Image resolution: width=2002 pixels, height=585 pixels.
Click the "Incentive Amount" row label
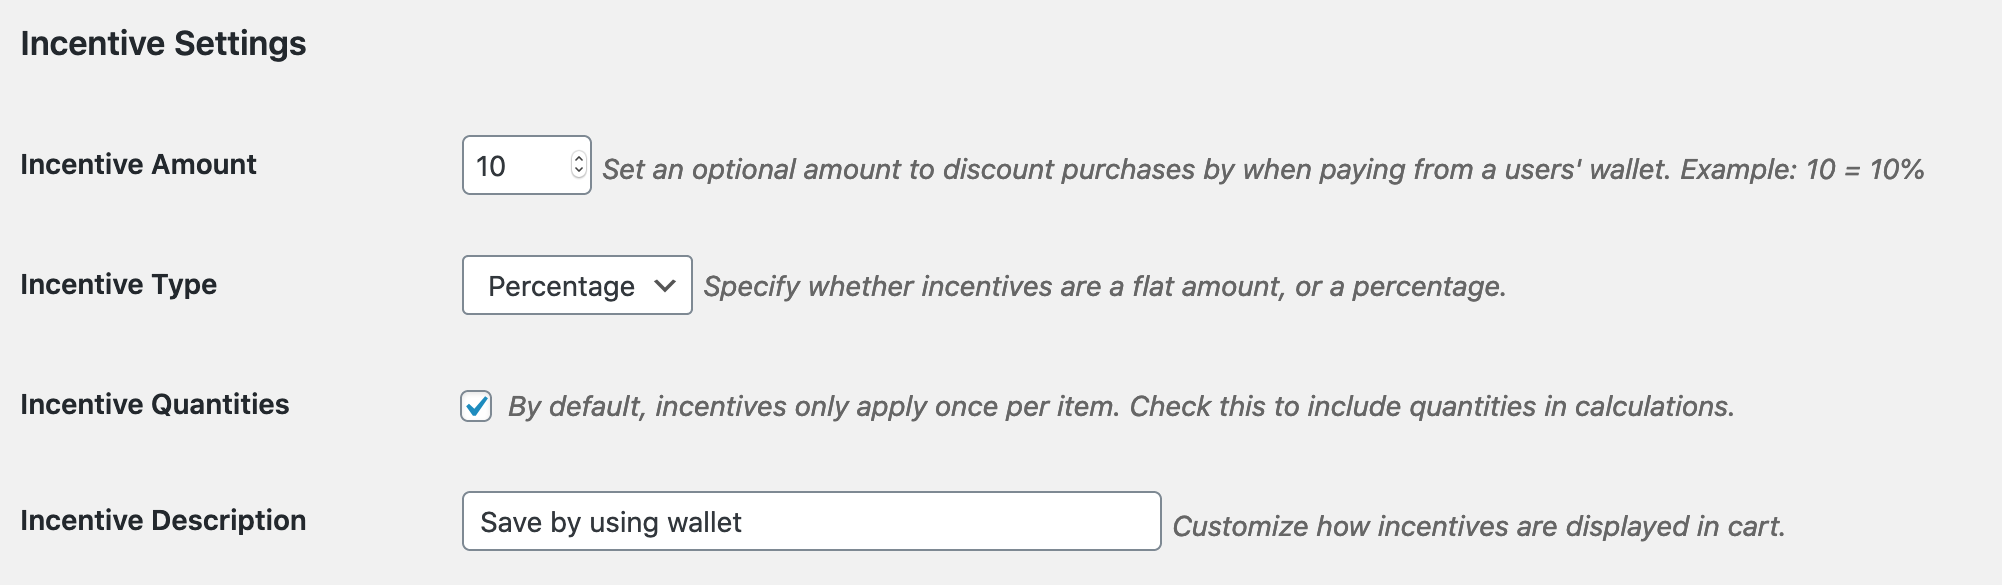(x=138, y=165)
